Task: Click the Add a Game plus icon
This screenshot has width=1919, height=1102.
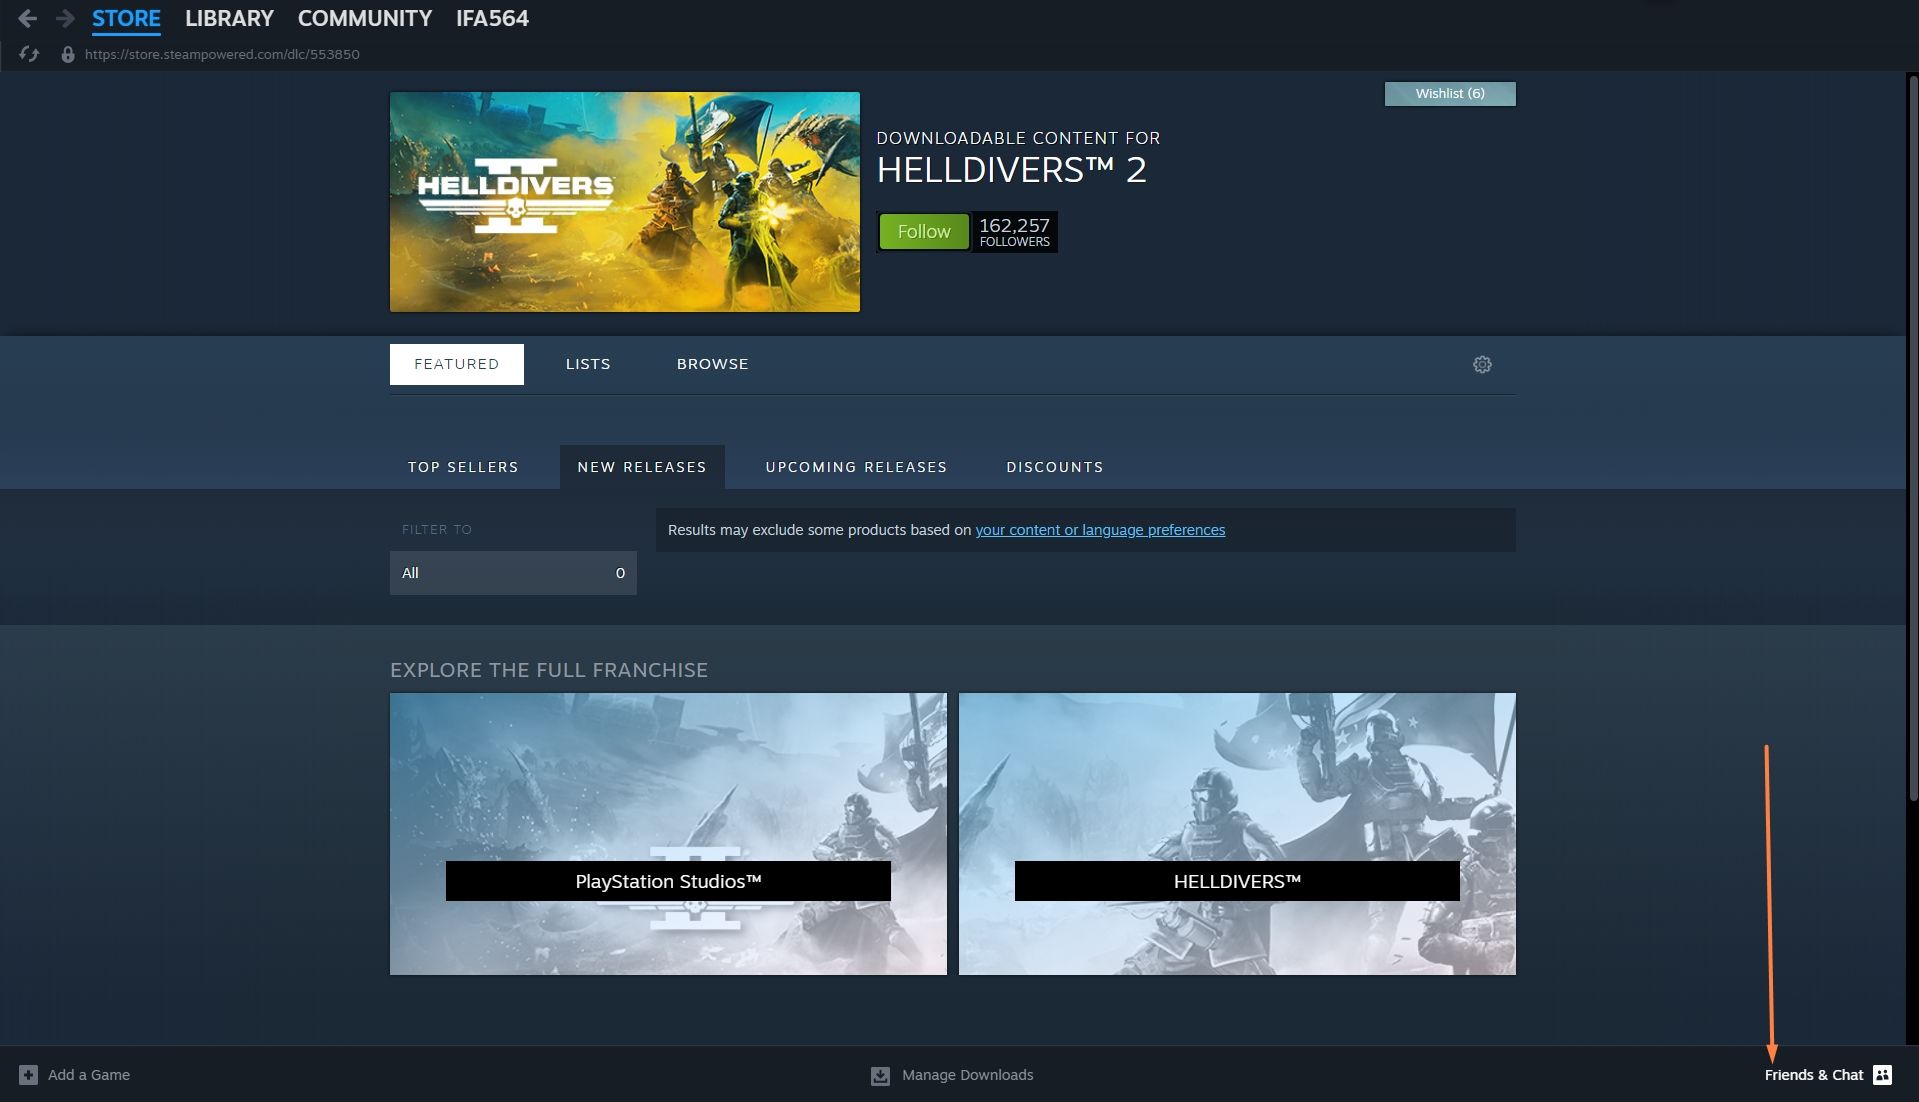Action: [x=28, y=1075]
